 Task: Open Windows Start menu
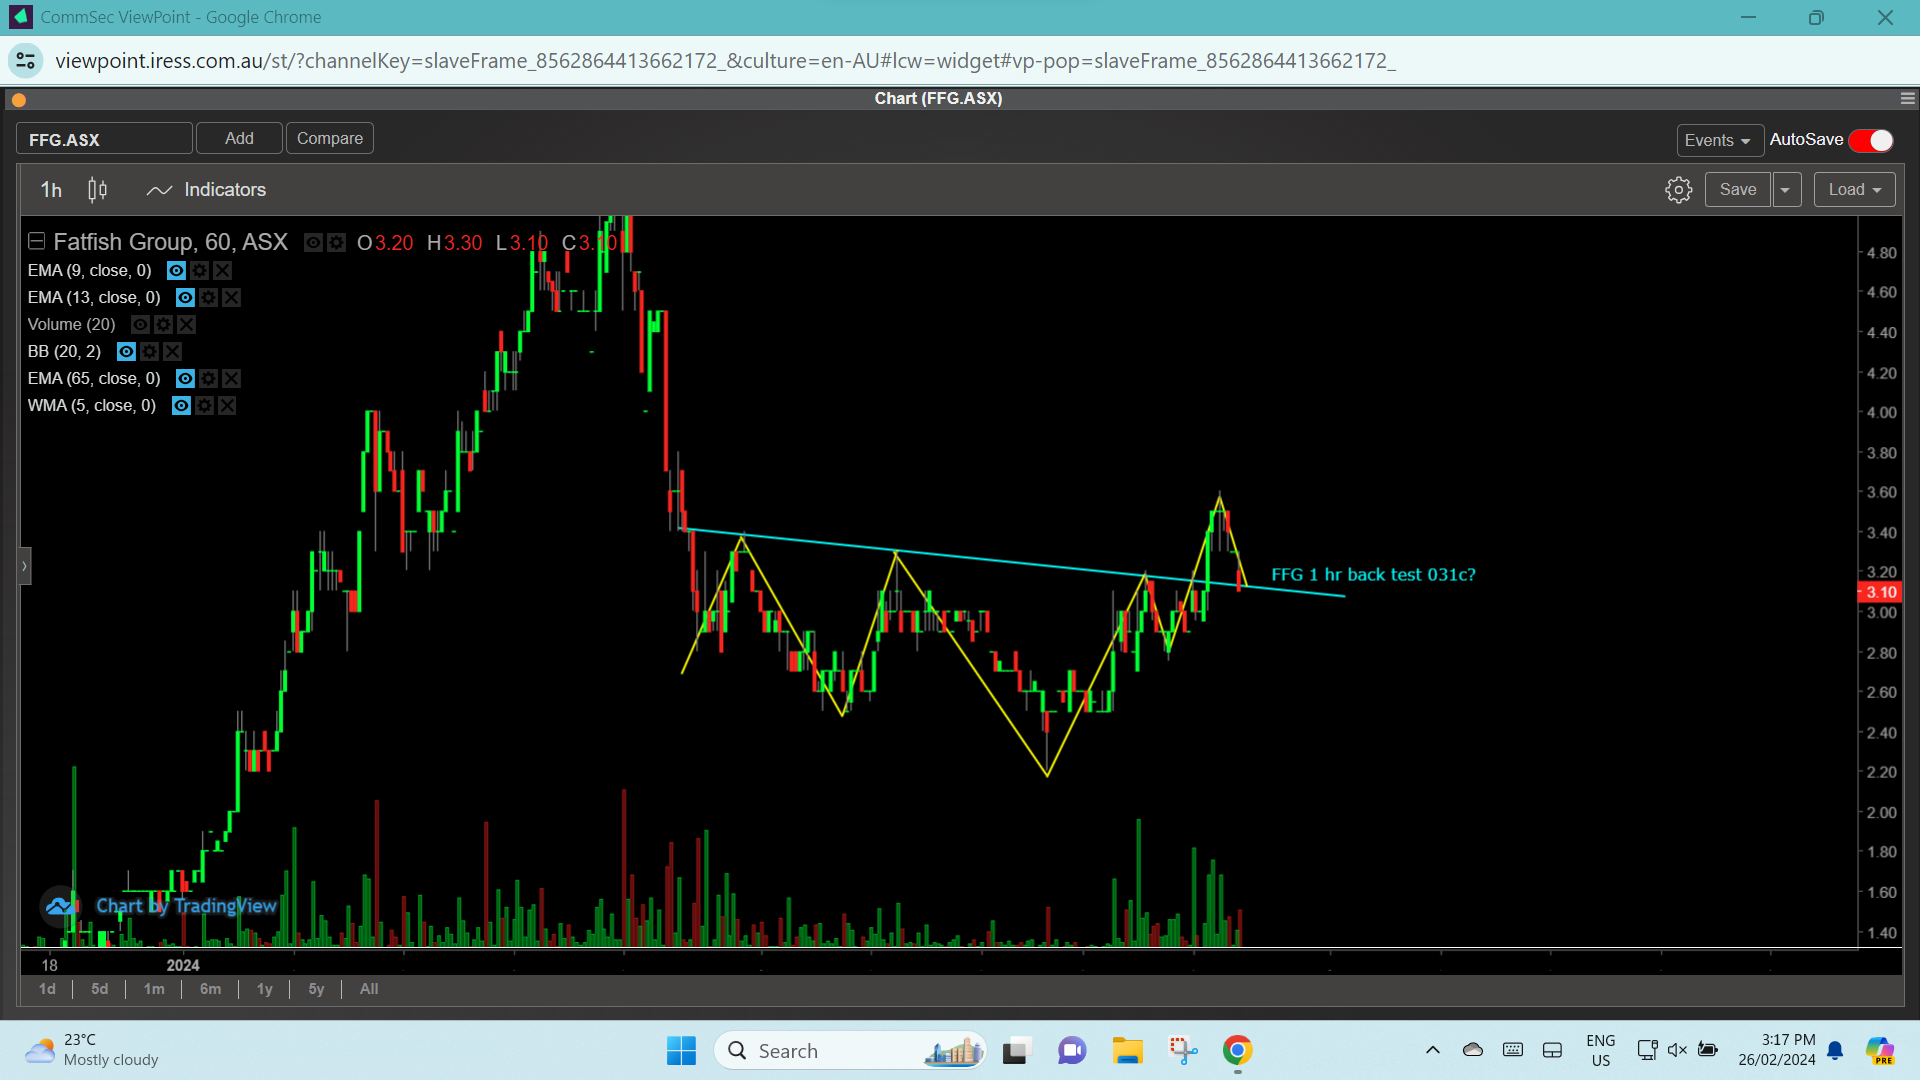pyautogui.click(x=681, y=1051)
